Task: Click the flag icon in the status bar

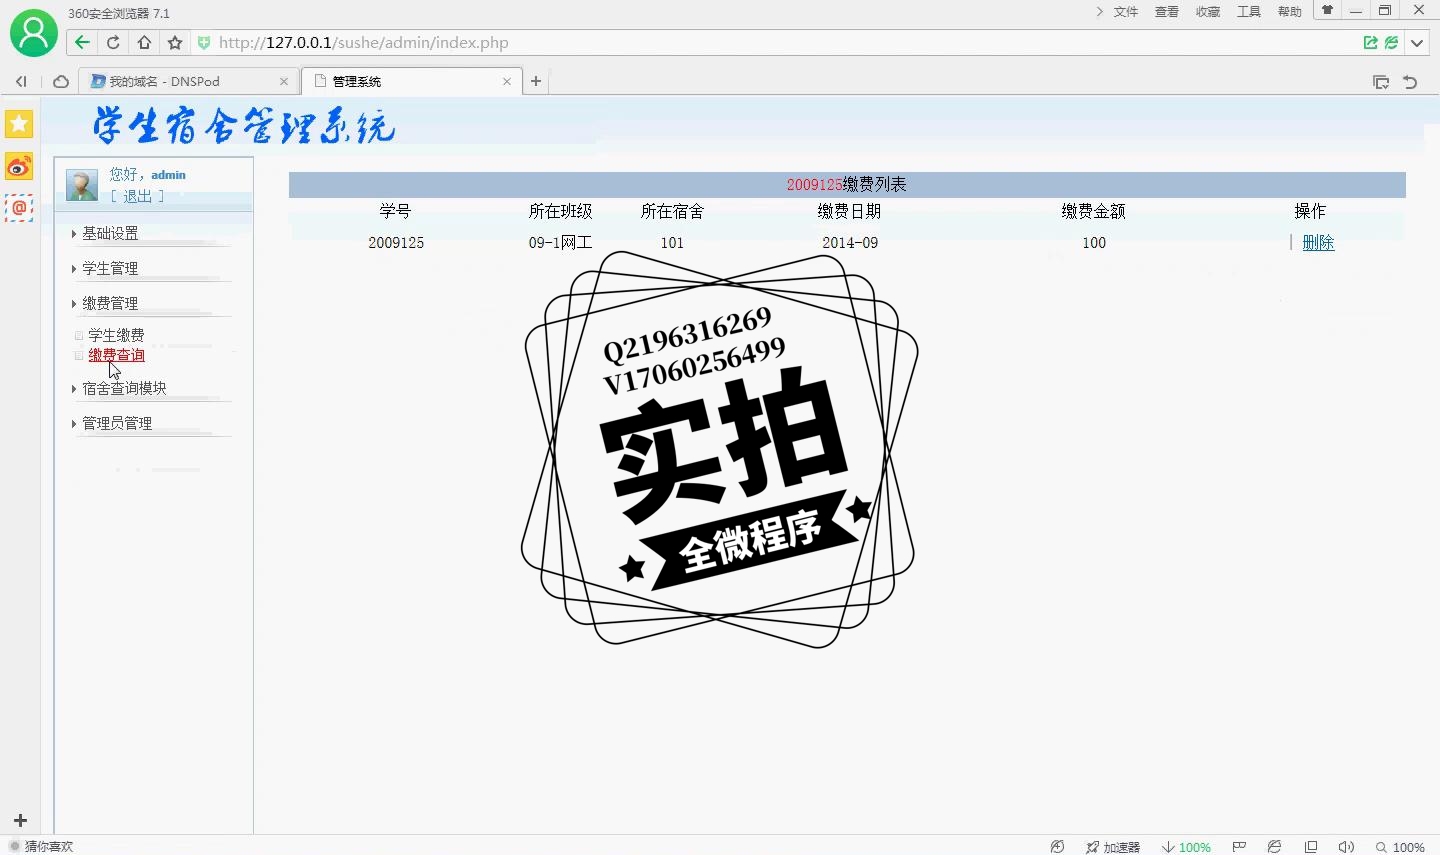Action: click(x=1239, y=846)
